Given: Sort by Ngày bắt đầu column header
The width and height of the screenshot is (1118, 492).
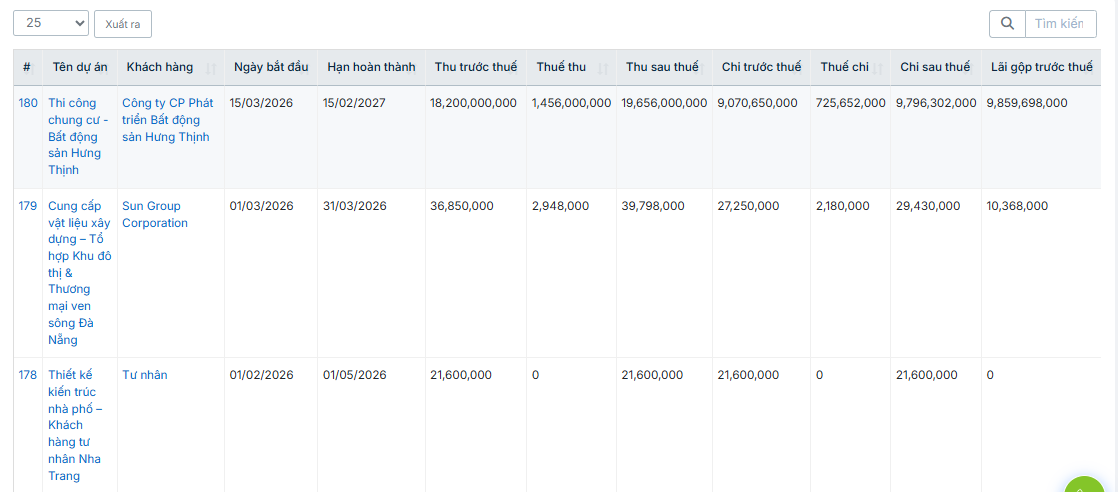Looking at the screenshot, I should pos(270,67).
